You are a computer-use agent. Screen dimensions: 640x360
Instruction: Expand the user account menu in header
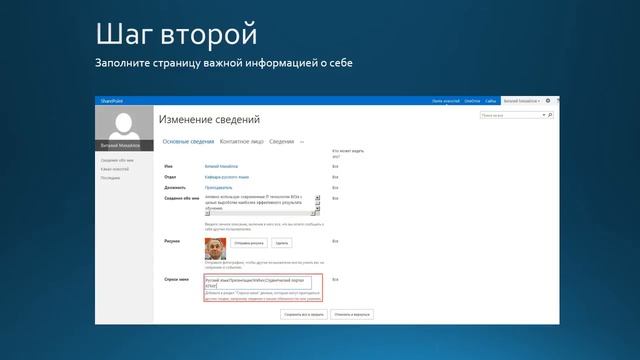pos(522,101)
